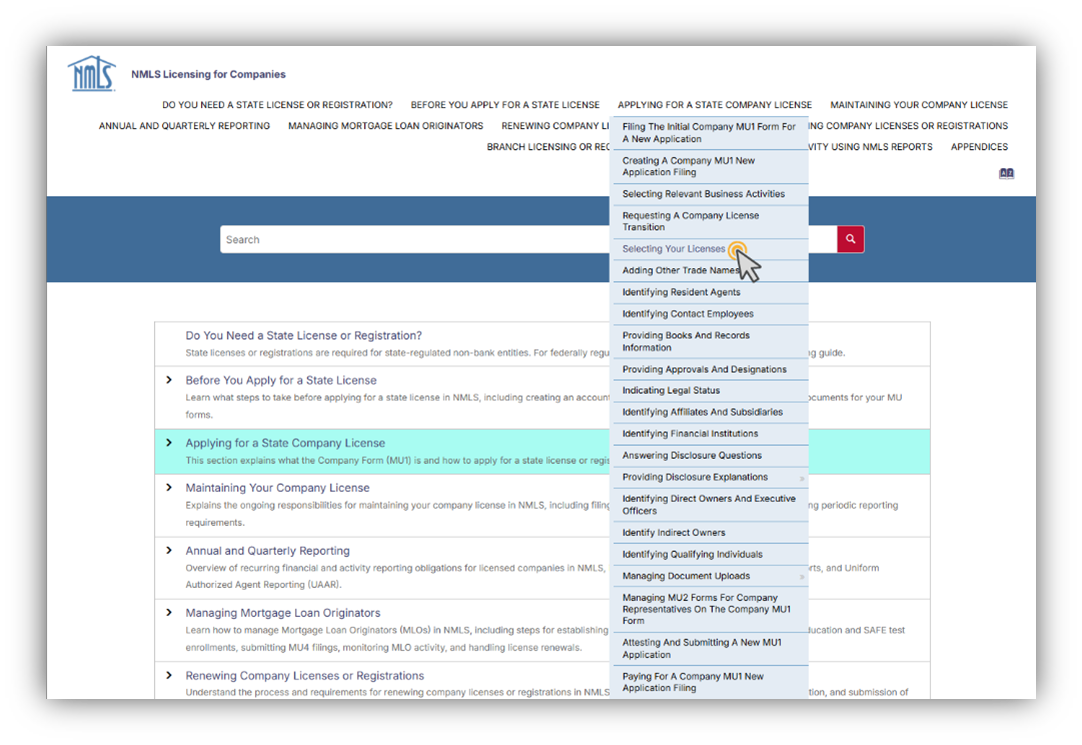
Task: Choose 'Identifying Resident Agents' menu entry
Action: [681, 292]
